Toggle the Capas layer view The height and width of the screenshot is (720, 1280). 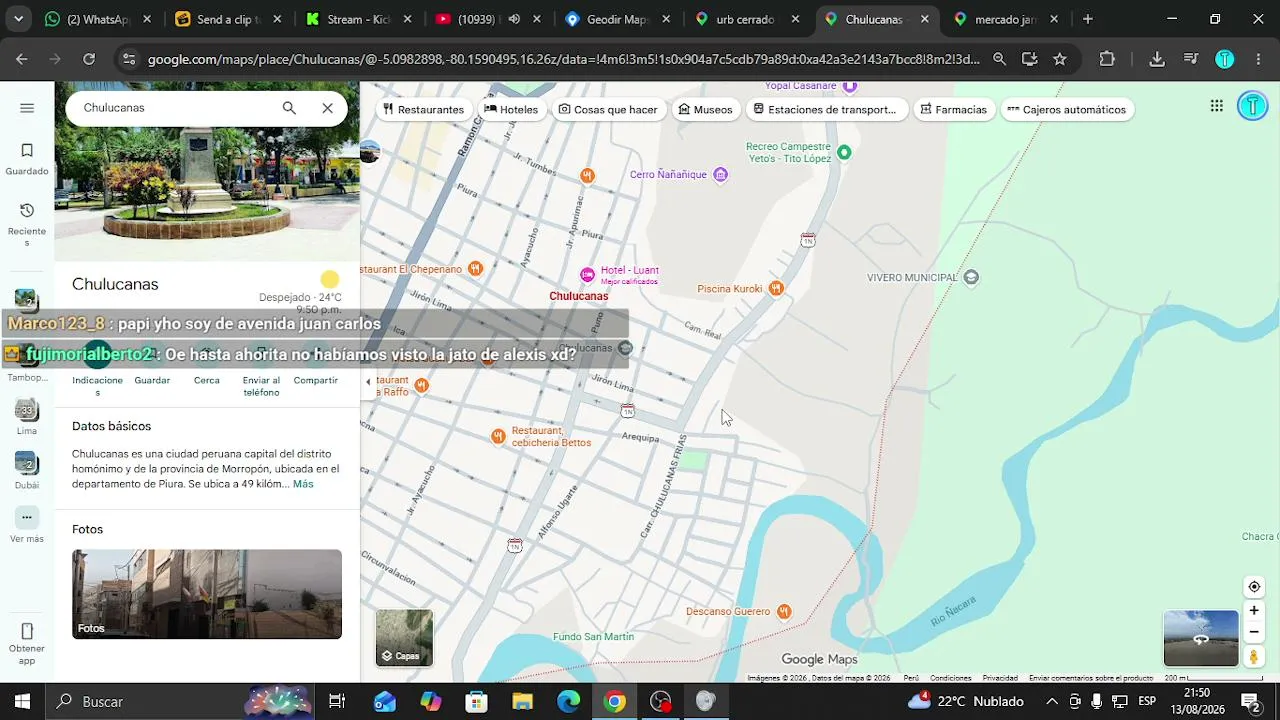[404, 638]
